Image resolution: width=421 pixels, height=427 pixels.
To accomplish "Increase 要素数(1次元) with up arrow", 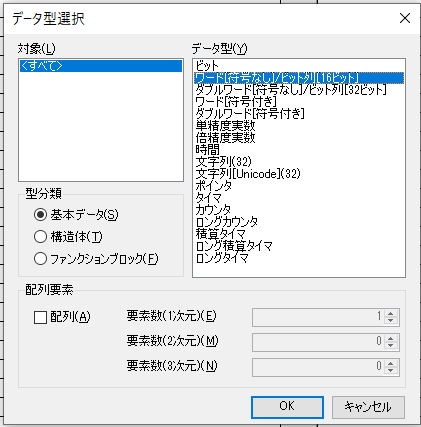I will pyautogui.click(x=391, y=313).
